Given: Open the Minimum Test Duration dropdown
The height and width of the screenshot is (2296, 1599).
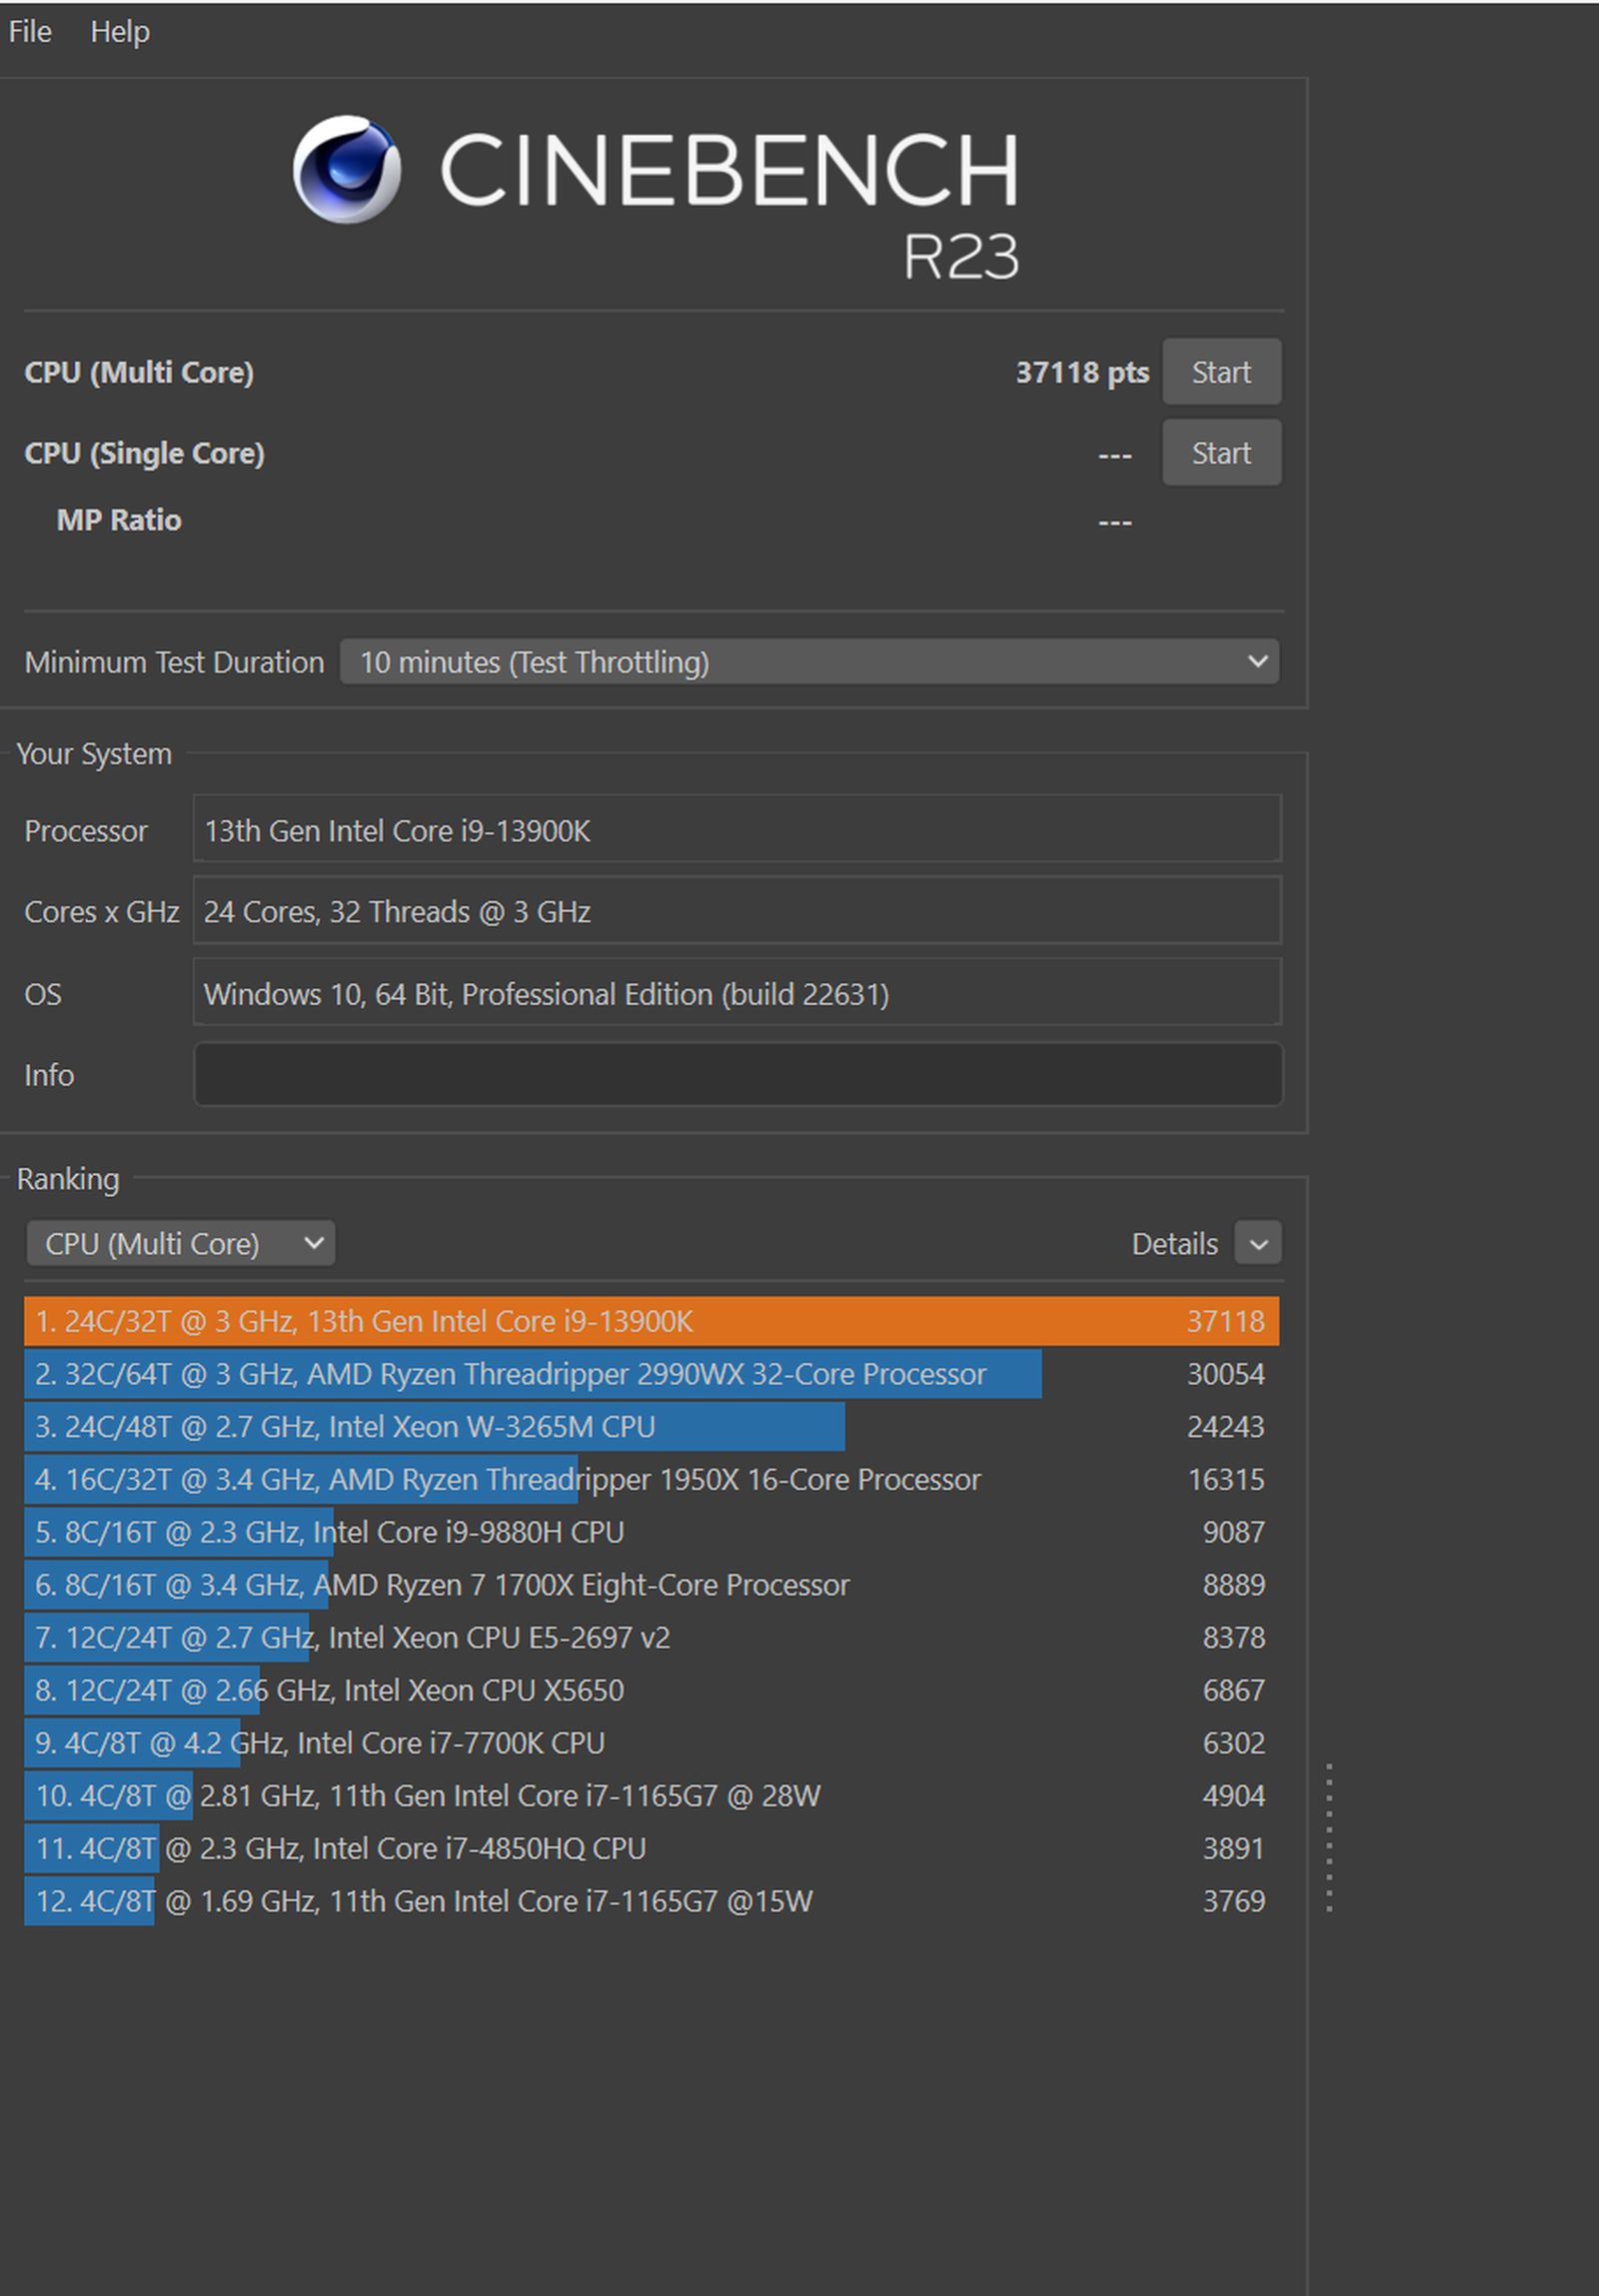Looking at the screenshot, I should coord(809,662).
